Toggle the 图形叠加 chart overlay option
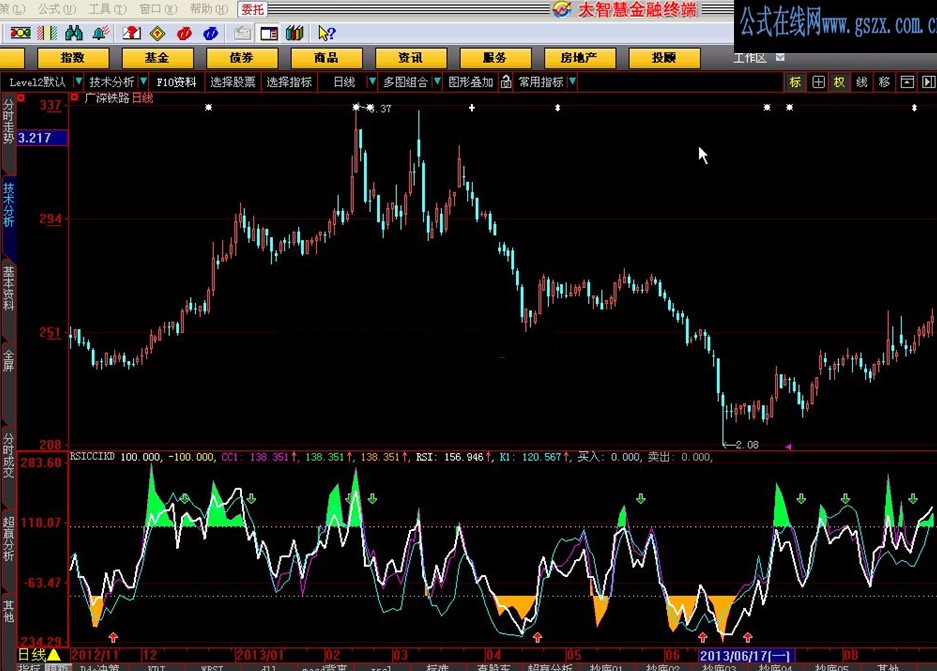This screenshot has width=937, height=671. 468,81
